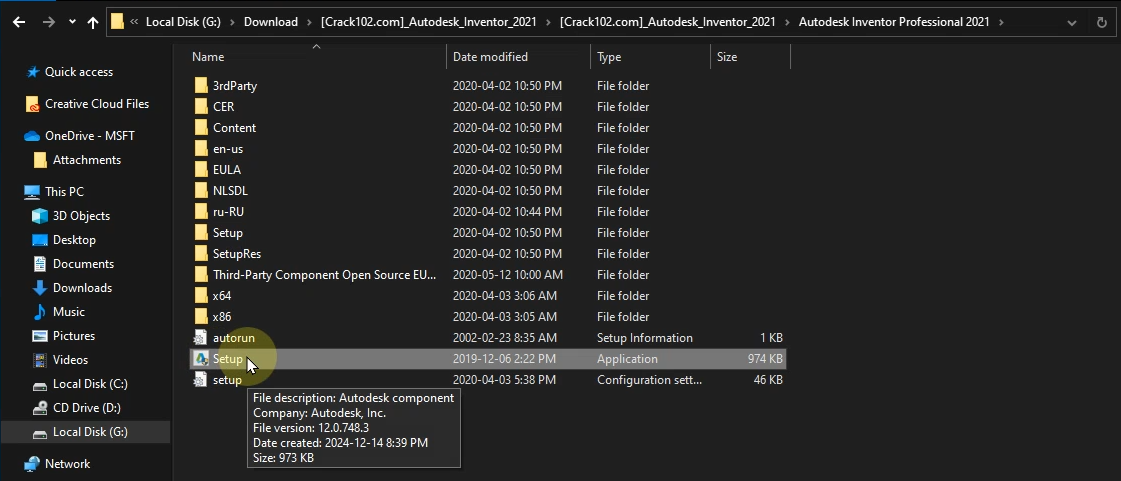
Task: Select the Music folder icon
Action: pyautogui.click(x=40, y=312)
